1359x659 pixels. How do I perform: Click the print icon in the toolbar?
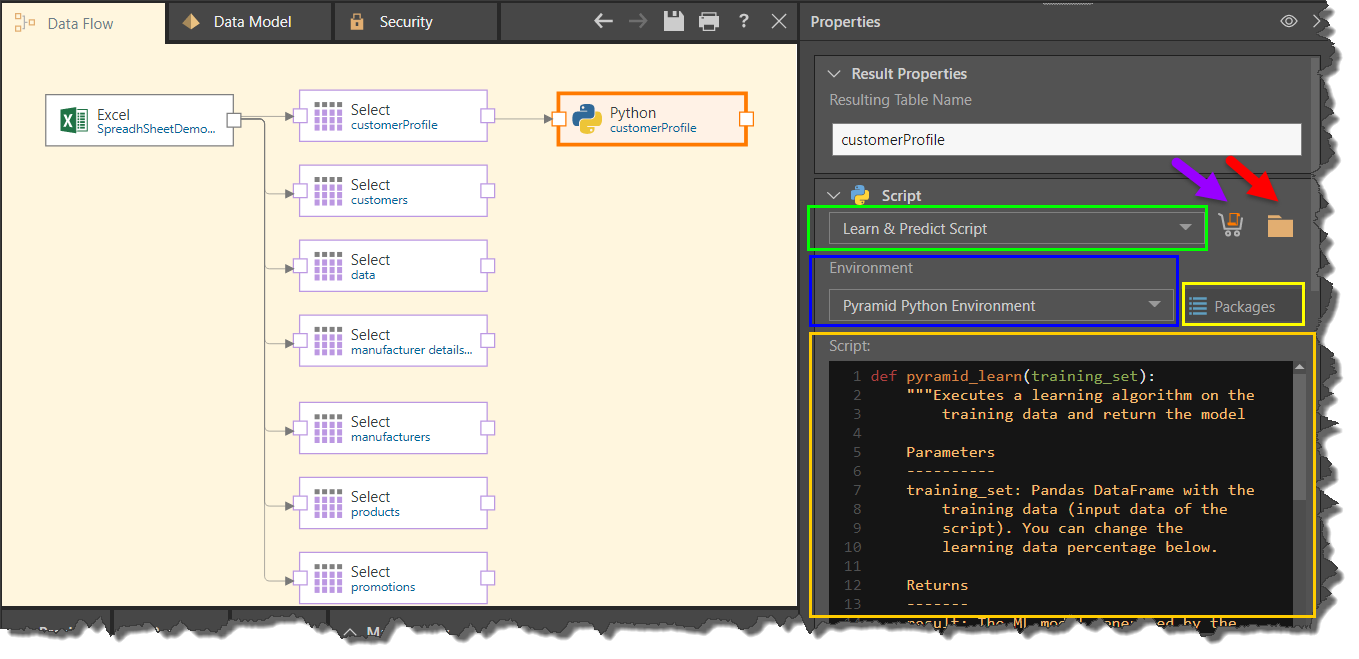(709, 21)
